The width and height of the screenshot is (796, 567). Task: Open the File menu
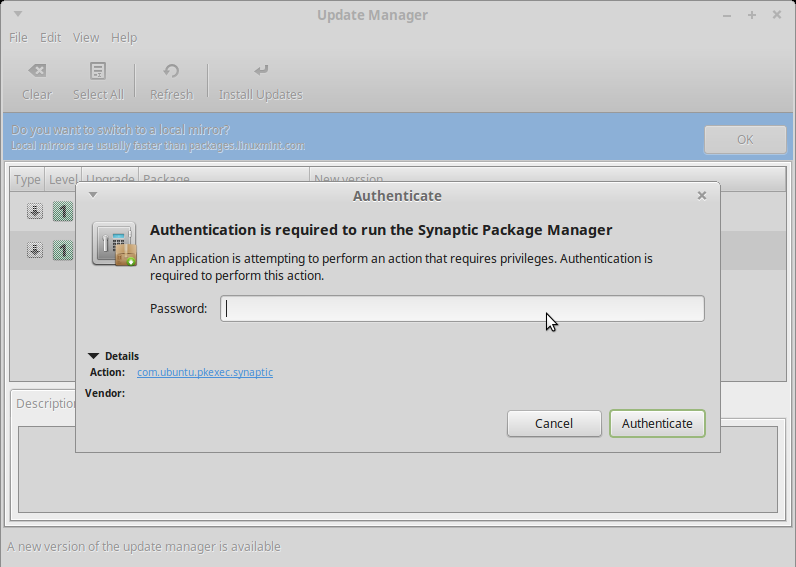[x=18, y=38]
